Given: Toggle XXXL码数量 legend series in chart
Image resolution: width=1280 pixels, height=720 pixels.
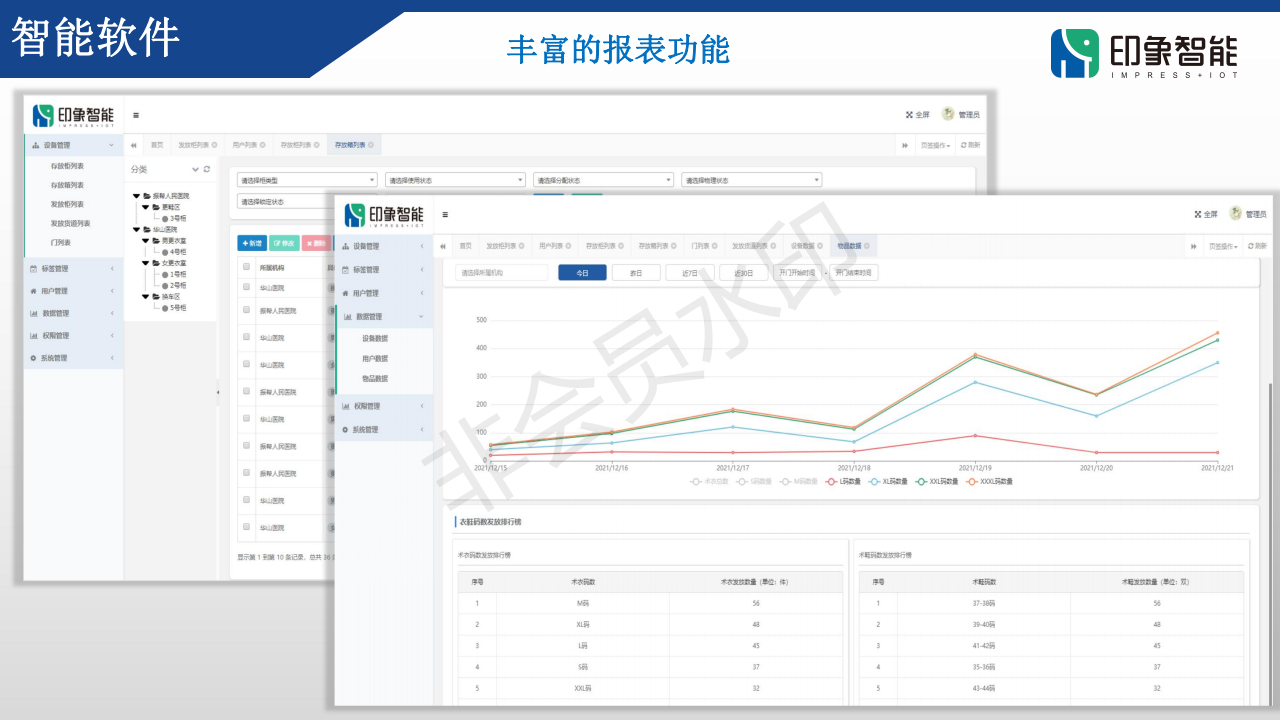Looking at the screenshot, I should tap(990, 481).
